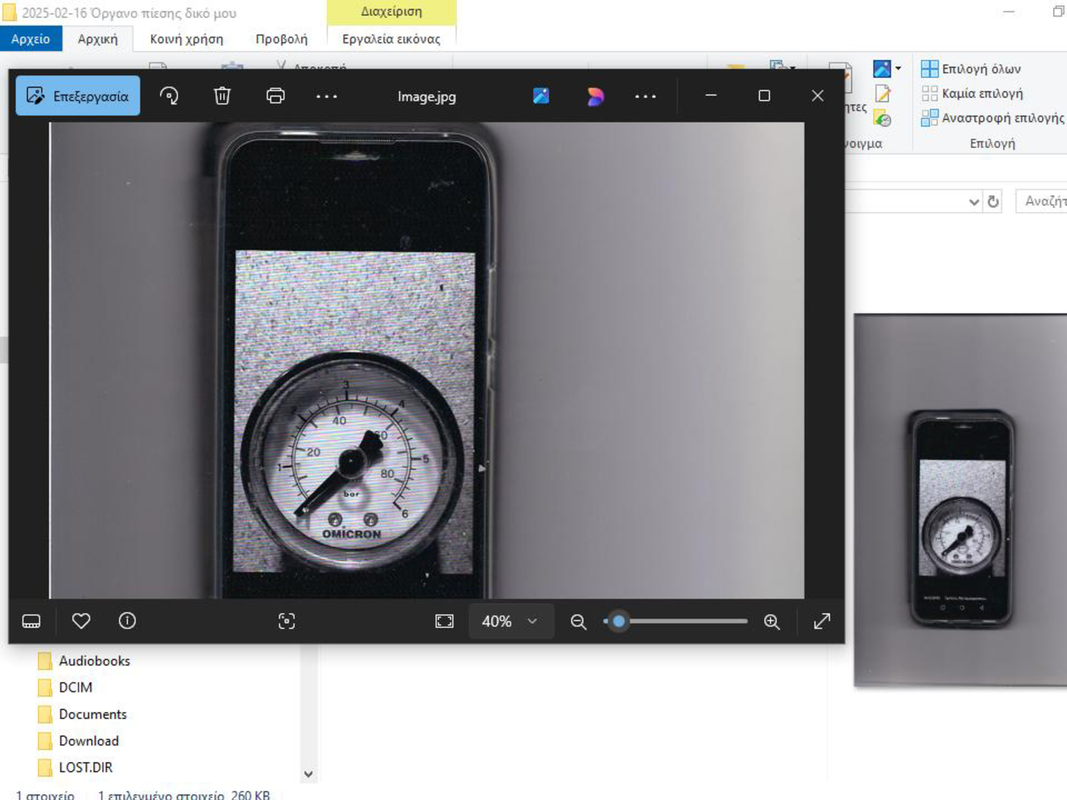Click the Image.jpg title in Photos
This screenshot has height=800, width=1067.
[427, 96]
